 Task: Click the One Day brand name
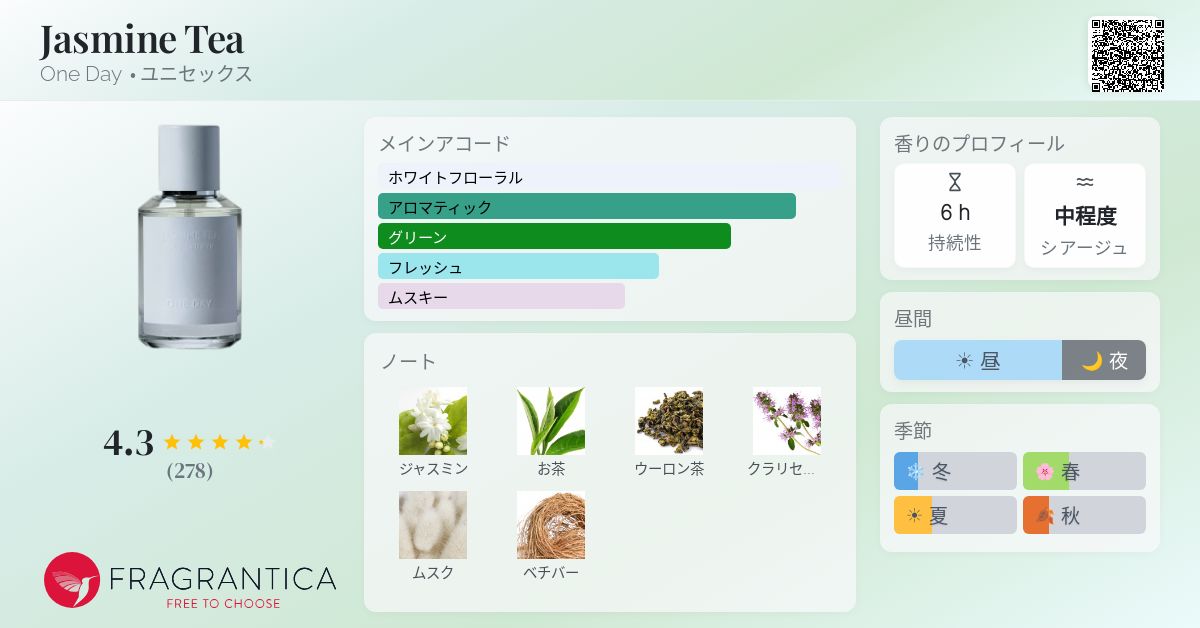point(81,74)
